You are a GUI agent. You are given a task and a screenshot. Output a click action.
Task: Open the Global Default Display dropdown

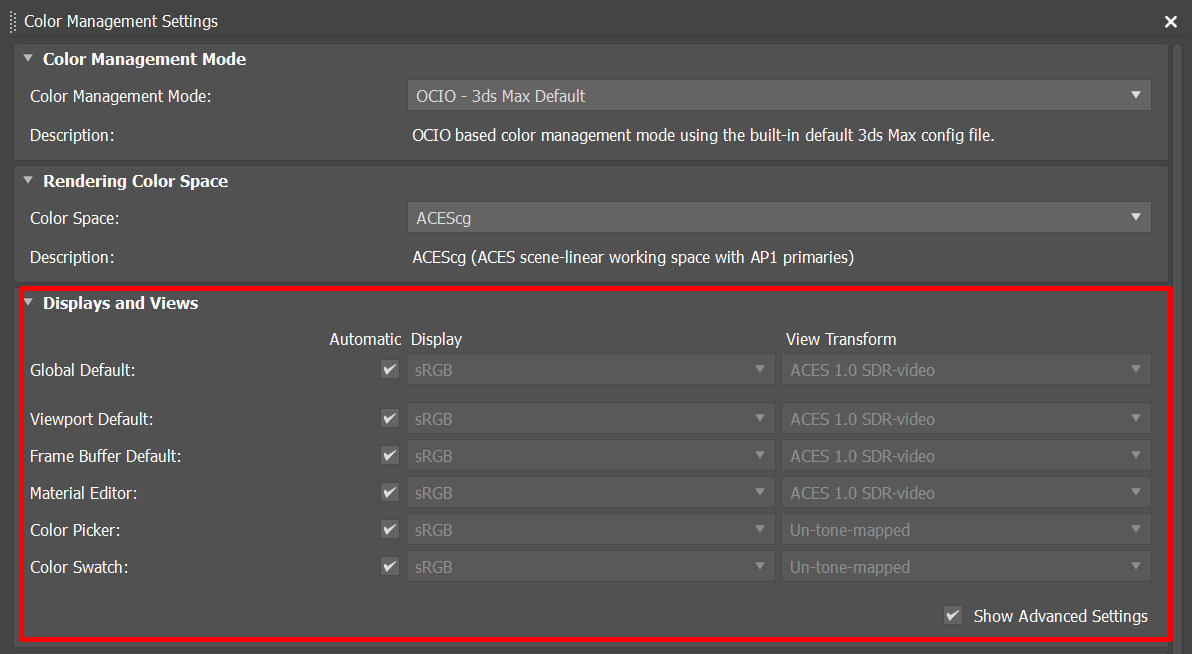[x=590, y=370]
